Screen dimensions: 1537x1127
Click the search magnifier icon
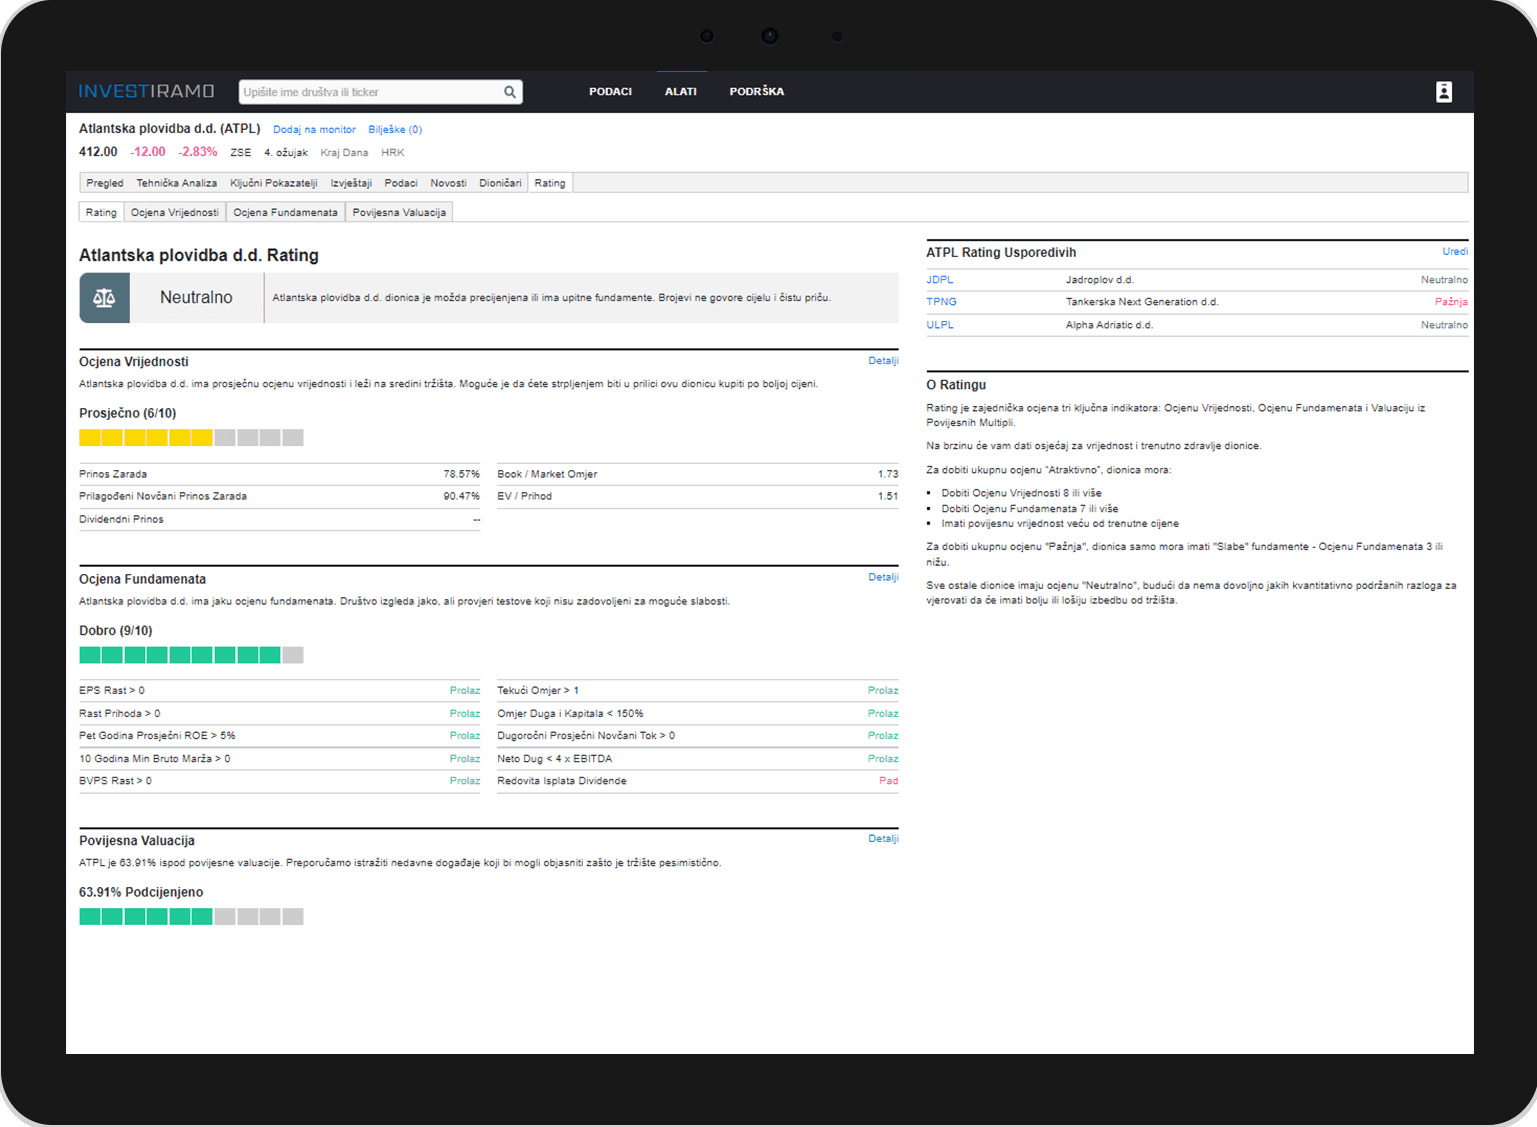coord(510,92)
